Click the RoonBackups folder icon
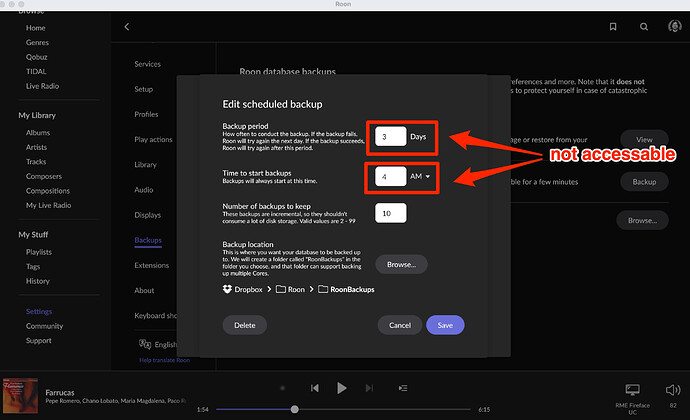This screenshot has width=690, height=420. pos(323,289)
